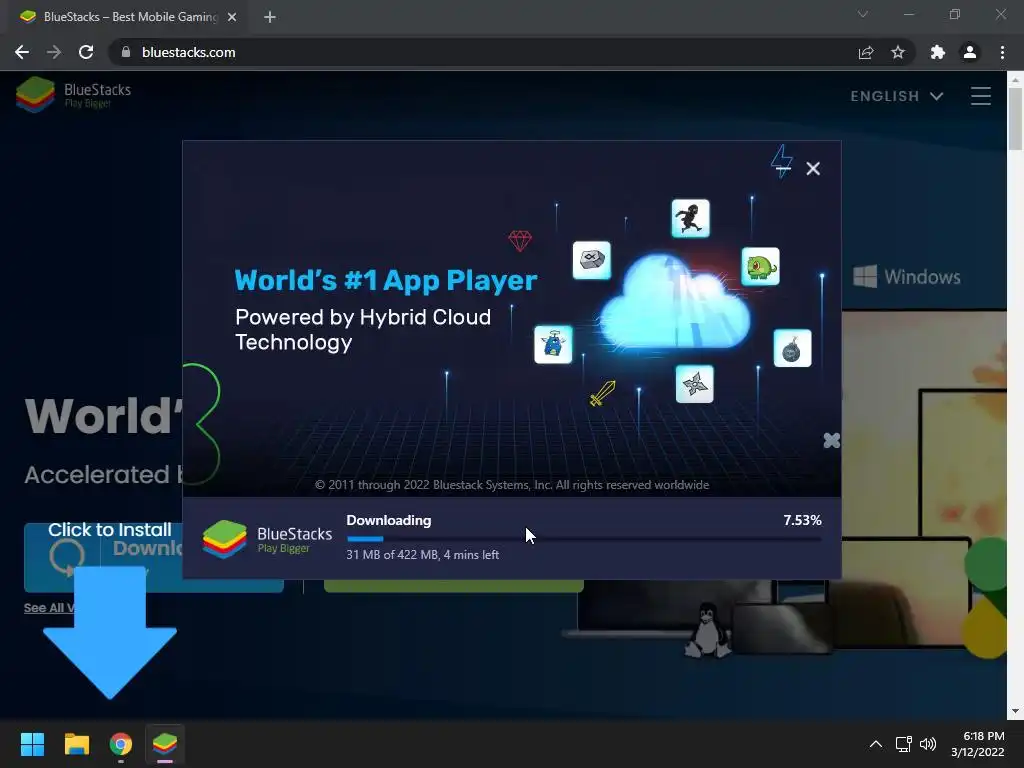1024x768 pixels.
Task: Click the '31 MB of 422 MB, 4 mins left' text
Action: (x=423, y=554)
